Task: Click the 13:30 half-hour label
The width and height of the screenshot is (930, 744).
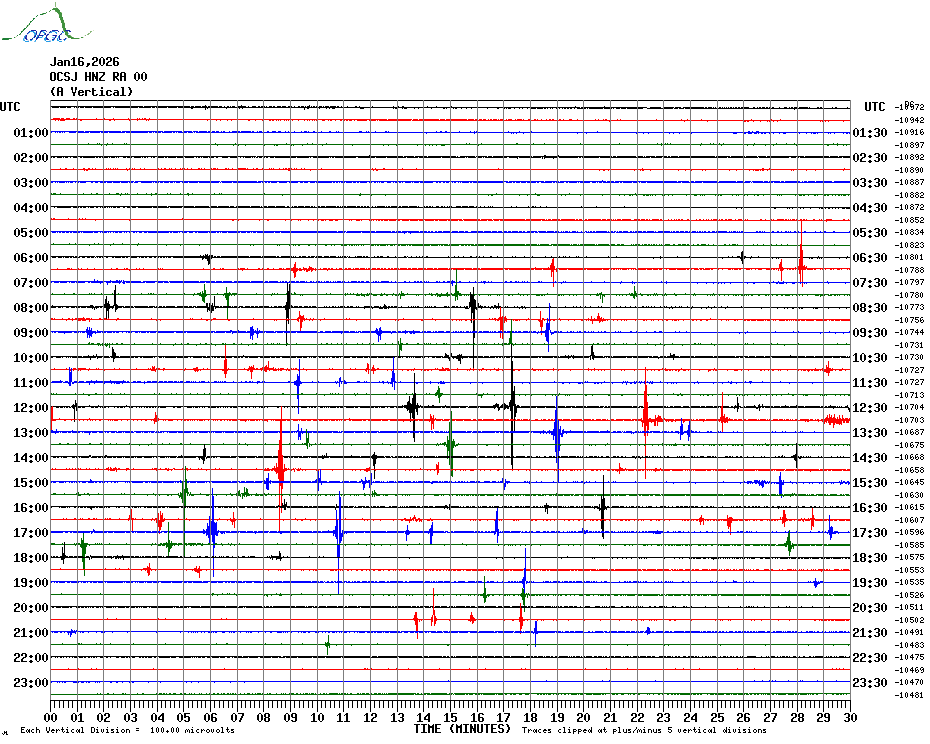Action: (870, 433)
